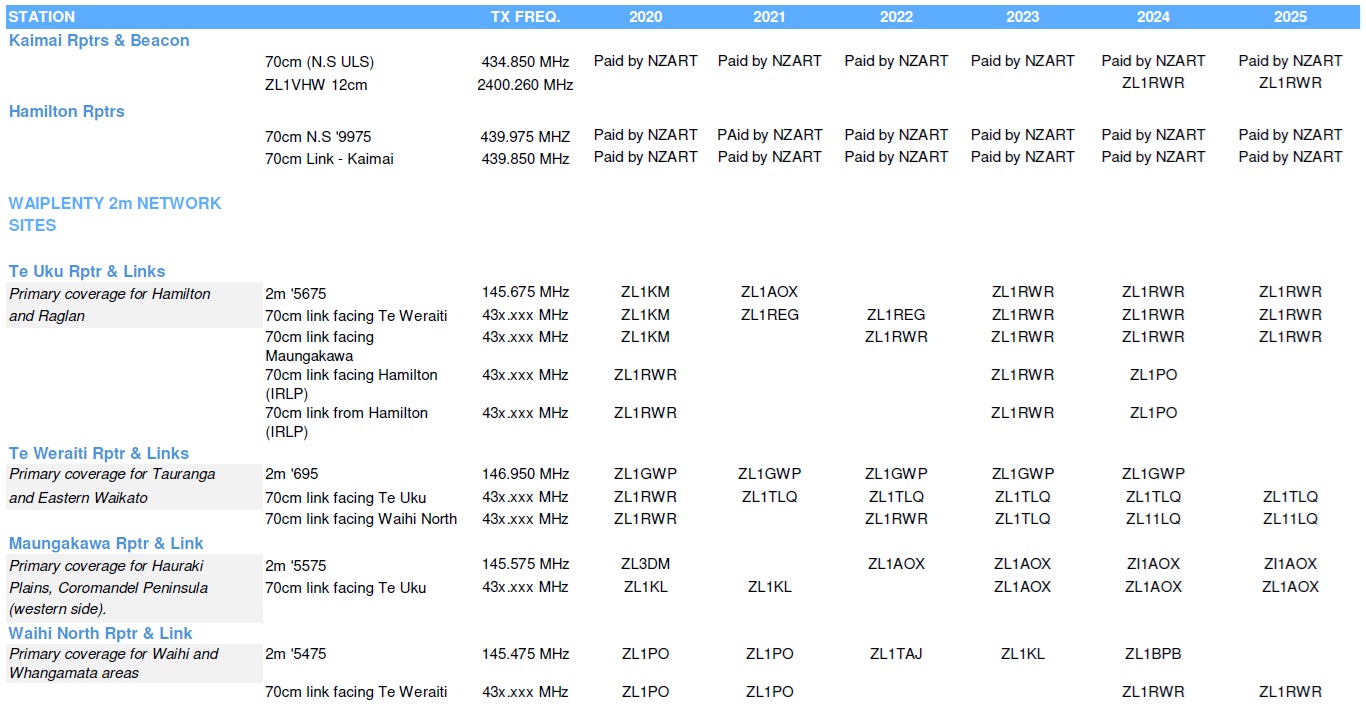
Task: Select ZL1REG in the 2022 column
Action: pyautogui.click(x=896, y=315)
